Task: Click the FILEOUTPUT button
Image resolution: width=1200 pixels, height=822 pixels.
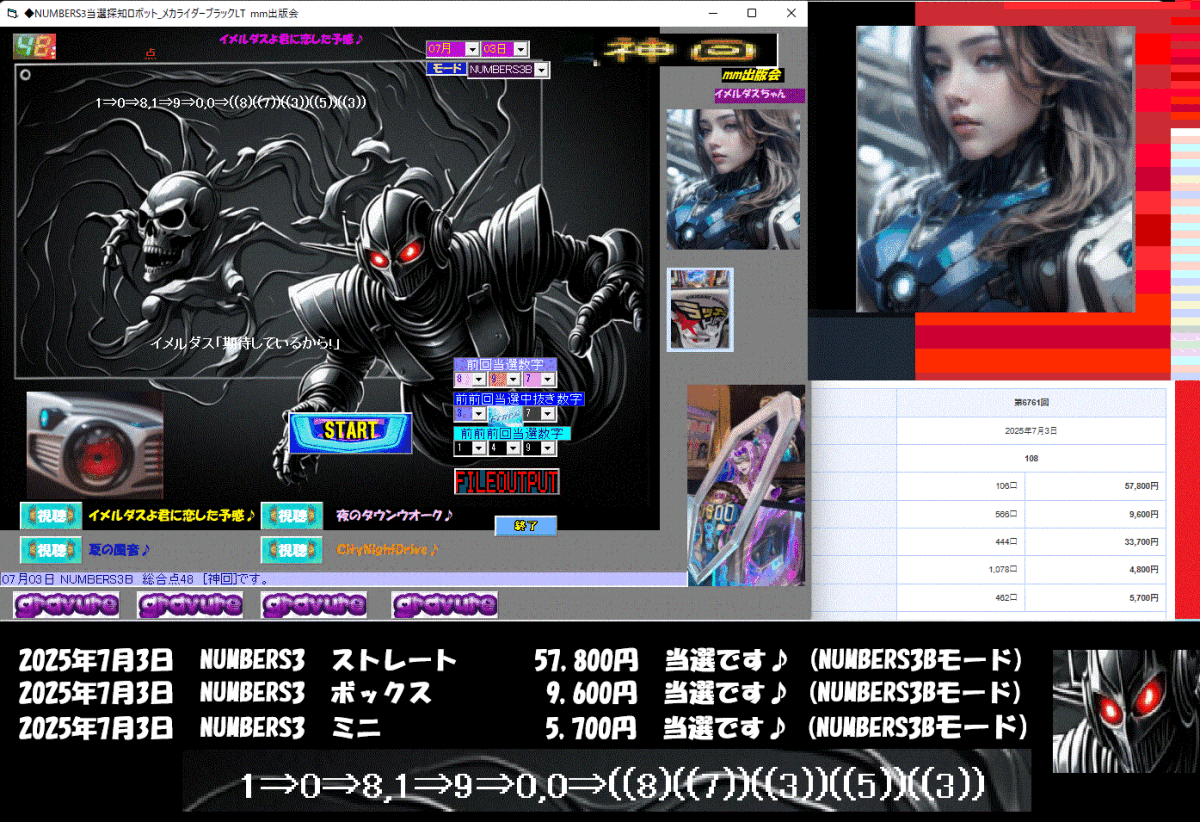Action: click(x=507, y=482)
